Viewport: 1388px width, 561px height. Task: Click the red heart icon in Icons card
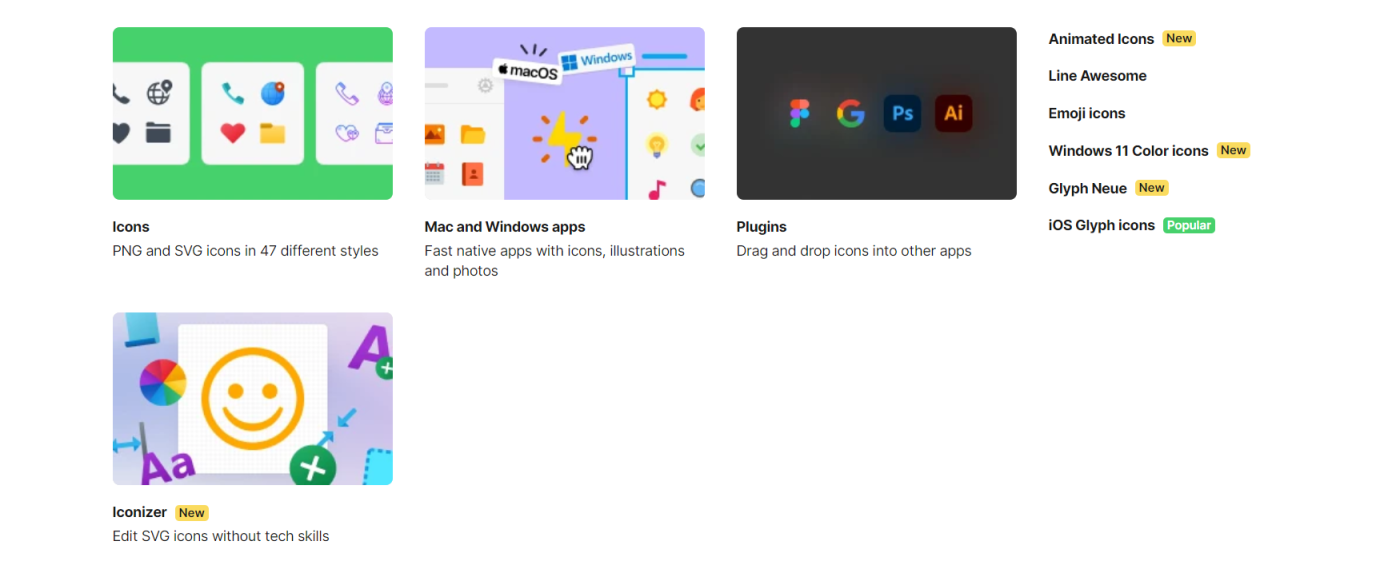click(233, 133)
